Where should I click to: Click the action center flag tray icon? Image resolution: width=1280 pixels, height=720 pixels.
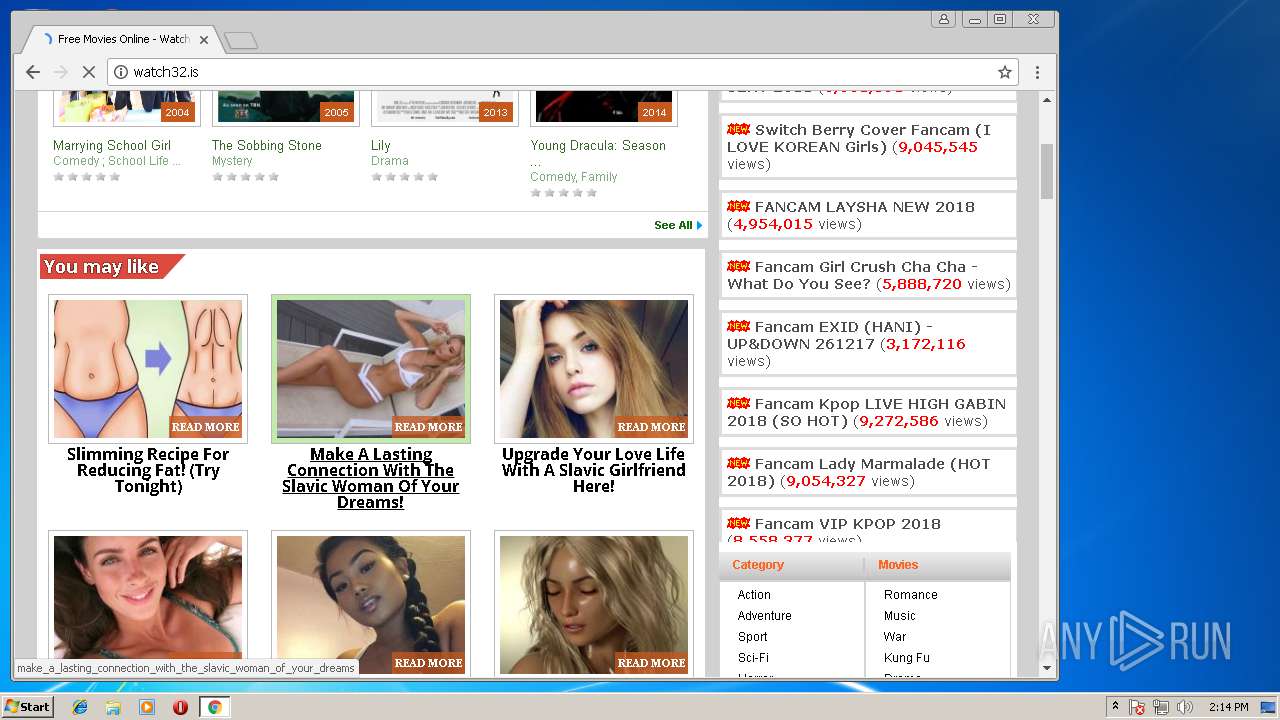coord(1137,707)
